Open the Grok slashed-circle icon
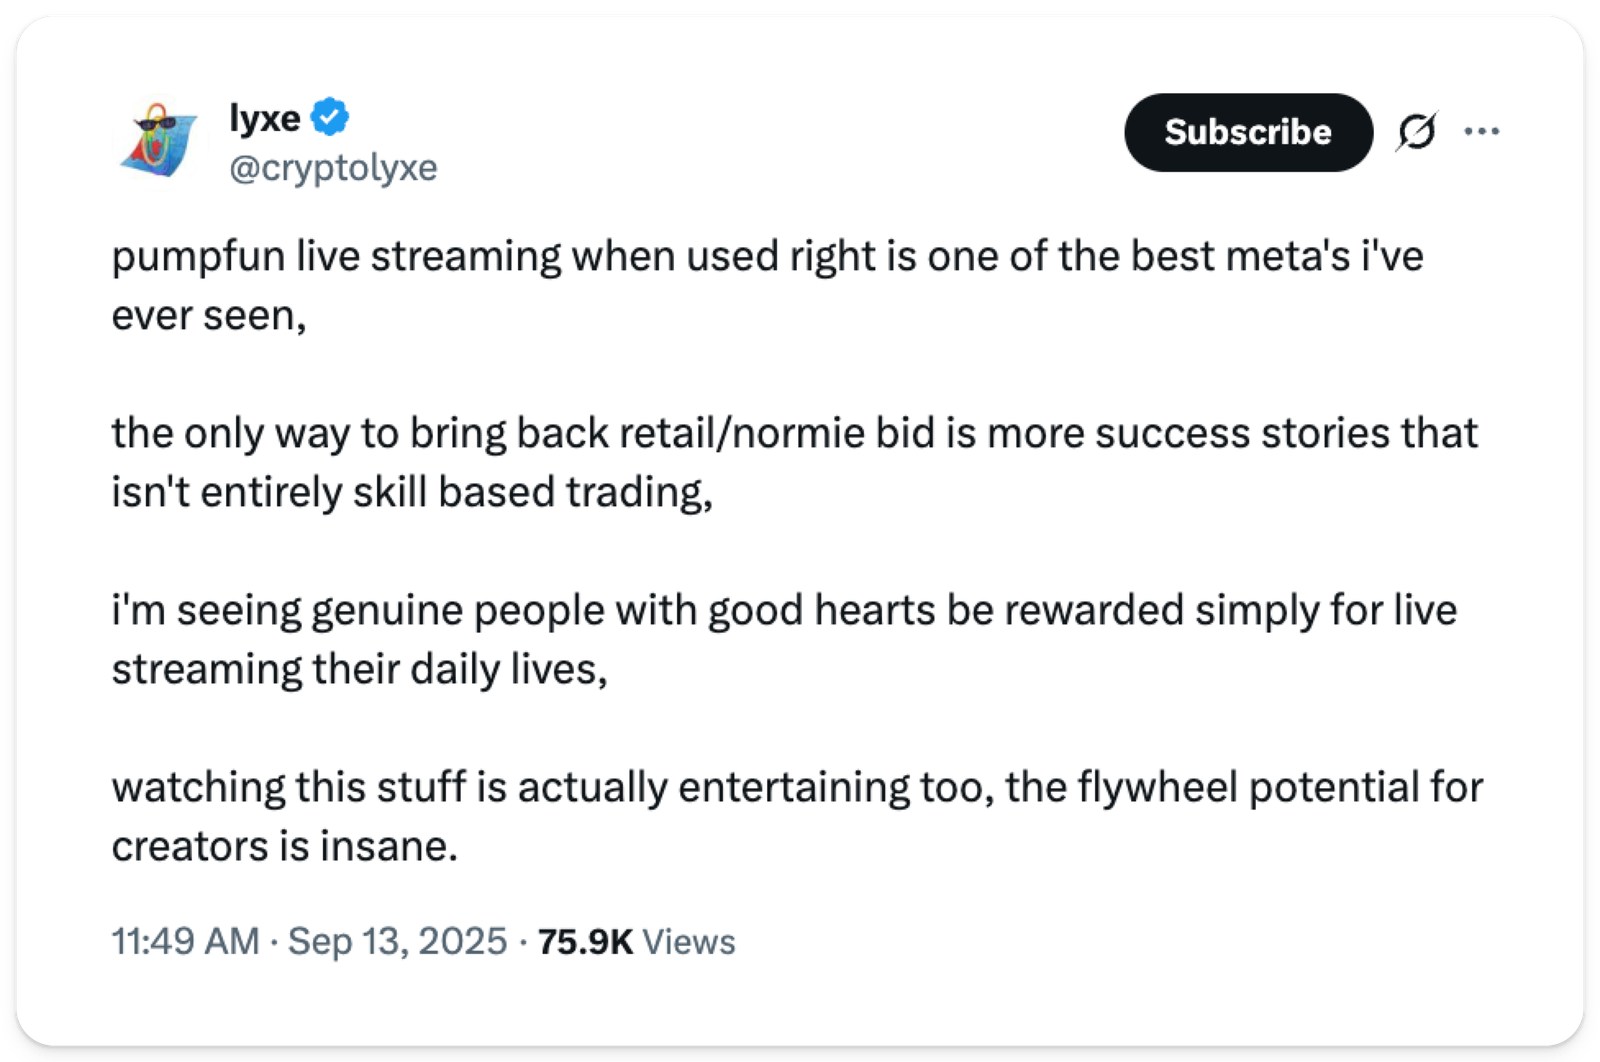 (1417, 131)
